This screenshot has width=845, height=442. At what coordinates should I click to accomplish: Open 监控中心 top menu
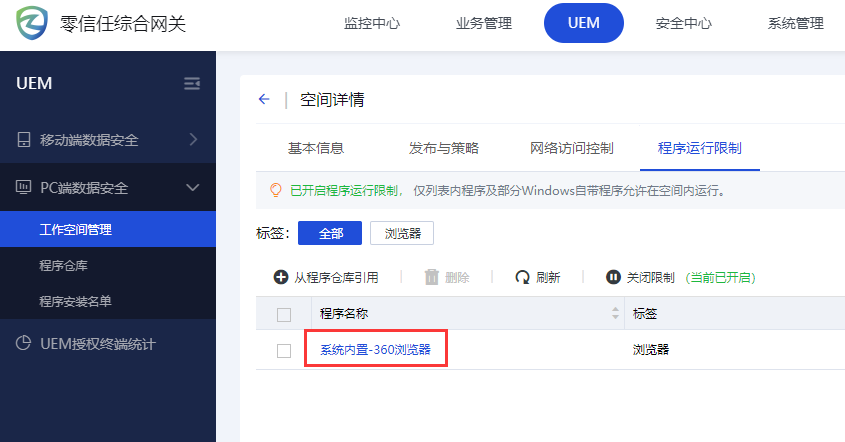click(372, 23)
